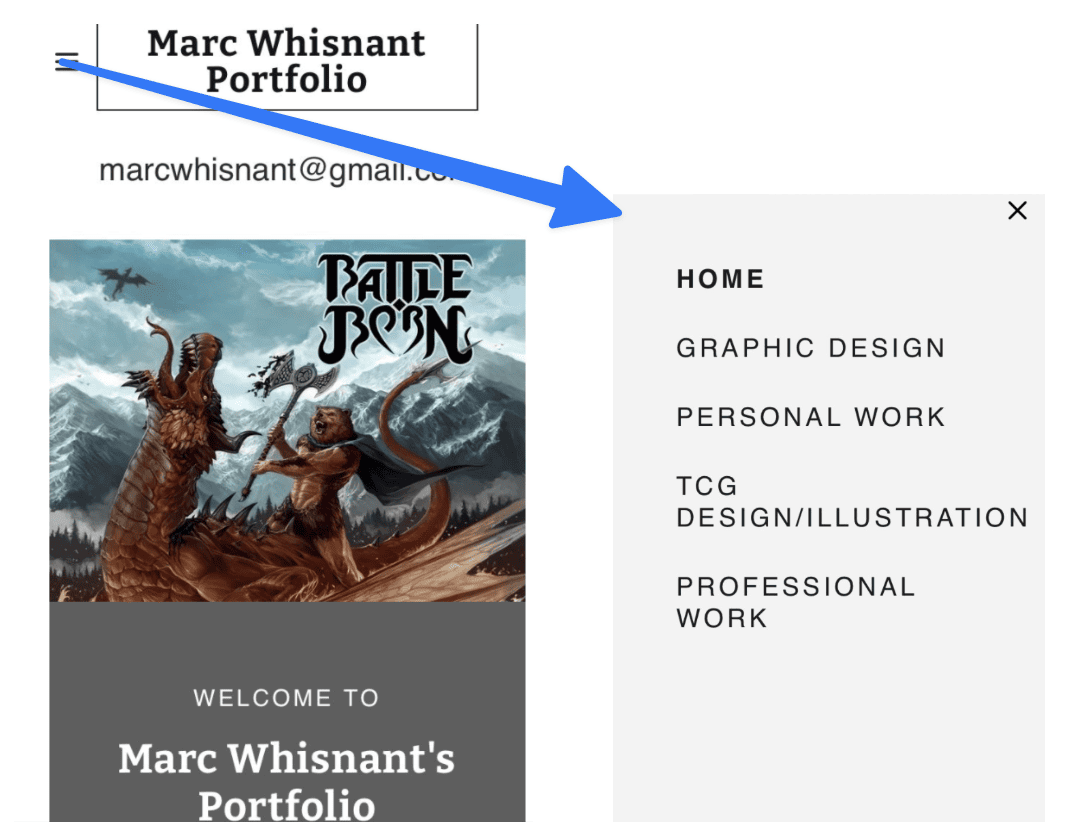This screenshot has height=822, width=1076.
Task: Choose PROFESSIONAL WORK from the menu
Action: click(x=796, y=602)
